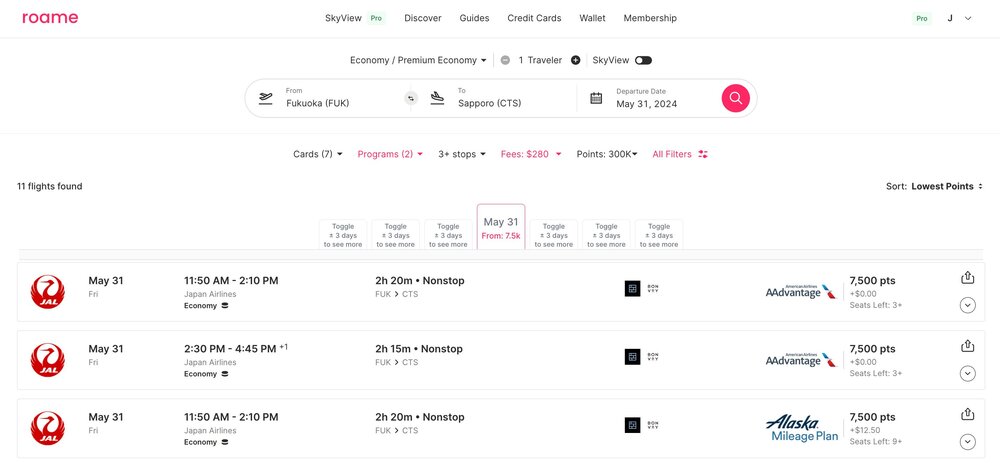The image size is (1000, 463).
Task: Click the roame logo
Action: pyautogui.click(x=50, y=18)
